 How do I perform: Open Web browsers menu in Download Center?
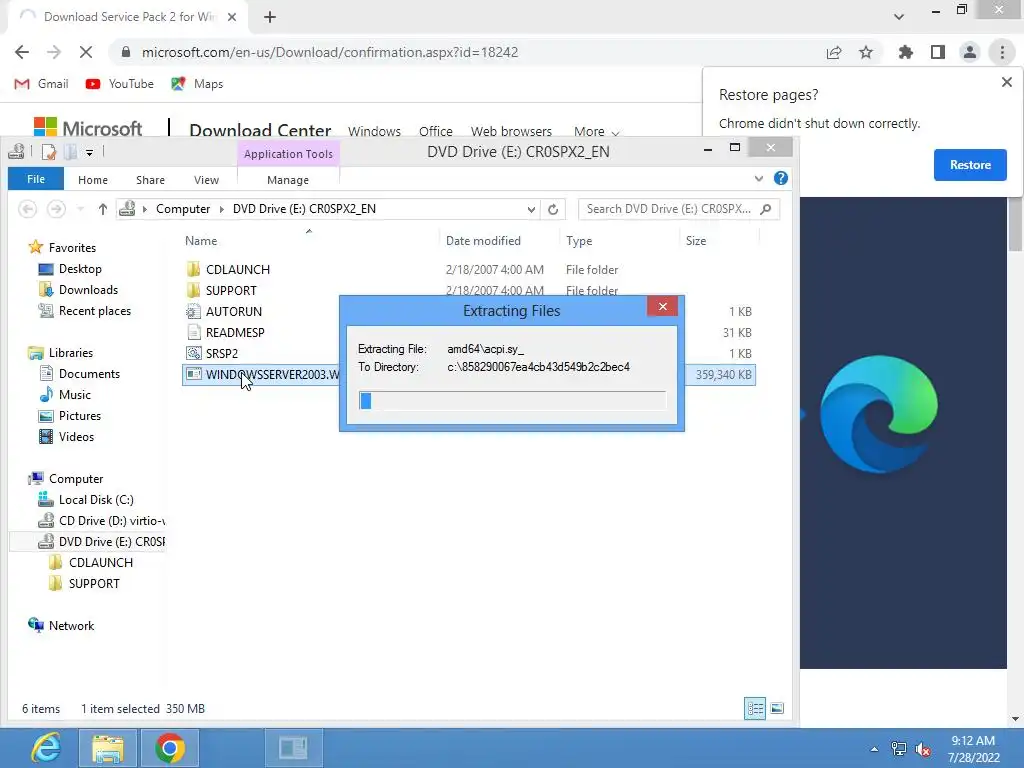click(x=511, y=131)
